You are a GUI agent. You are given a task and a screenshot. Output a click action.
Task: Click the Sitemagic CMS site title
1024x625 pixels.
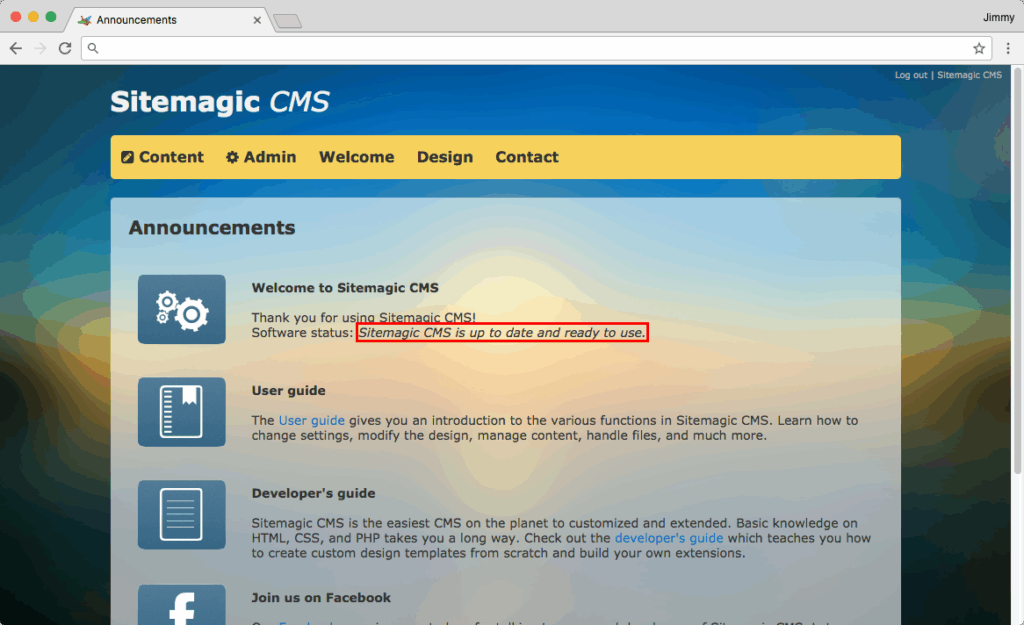[220, 102]
